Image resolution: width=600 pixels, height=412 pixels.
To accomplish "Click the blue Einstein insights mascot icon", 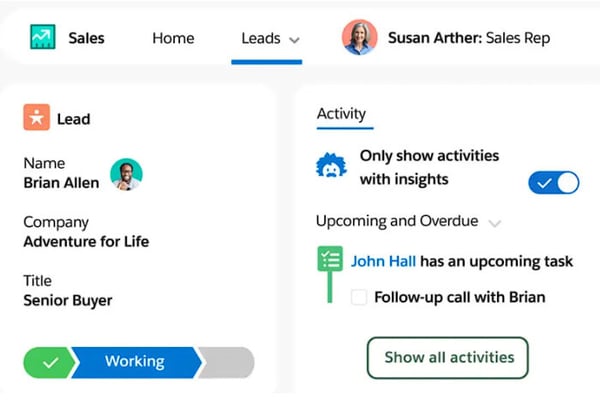I will [x=332, y=166].
